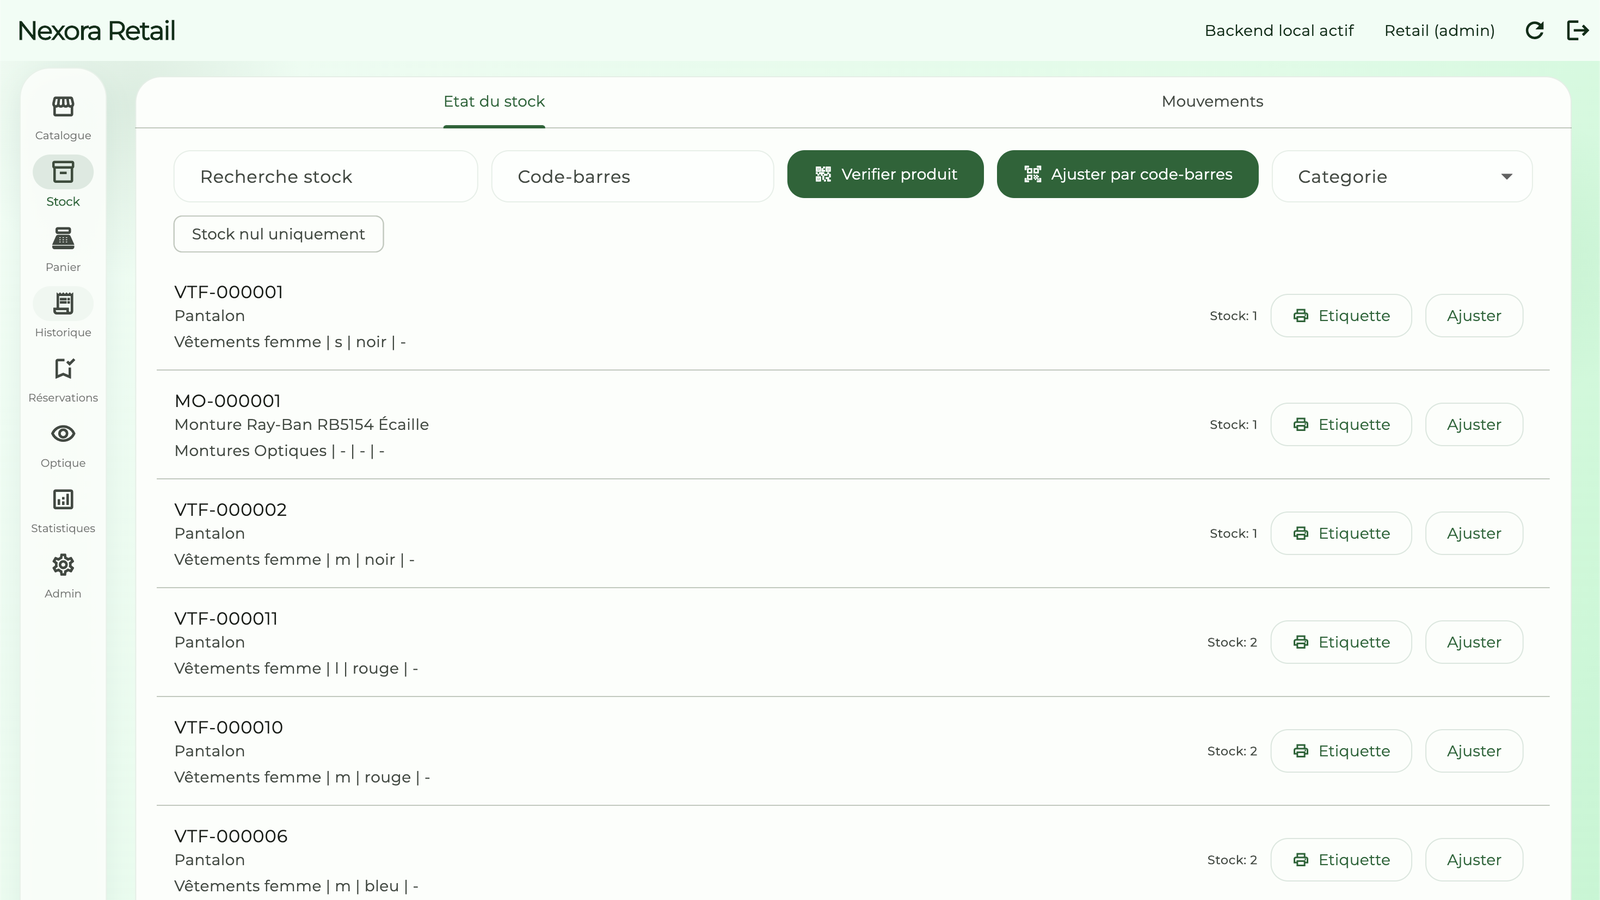
Task: Select product code VTF-000006
Action: [x=231, y=836]
